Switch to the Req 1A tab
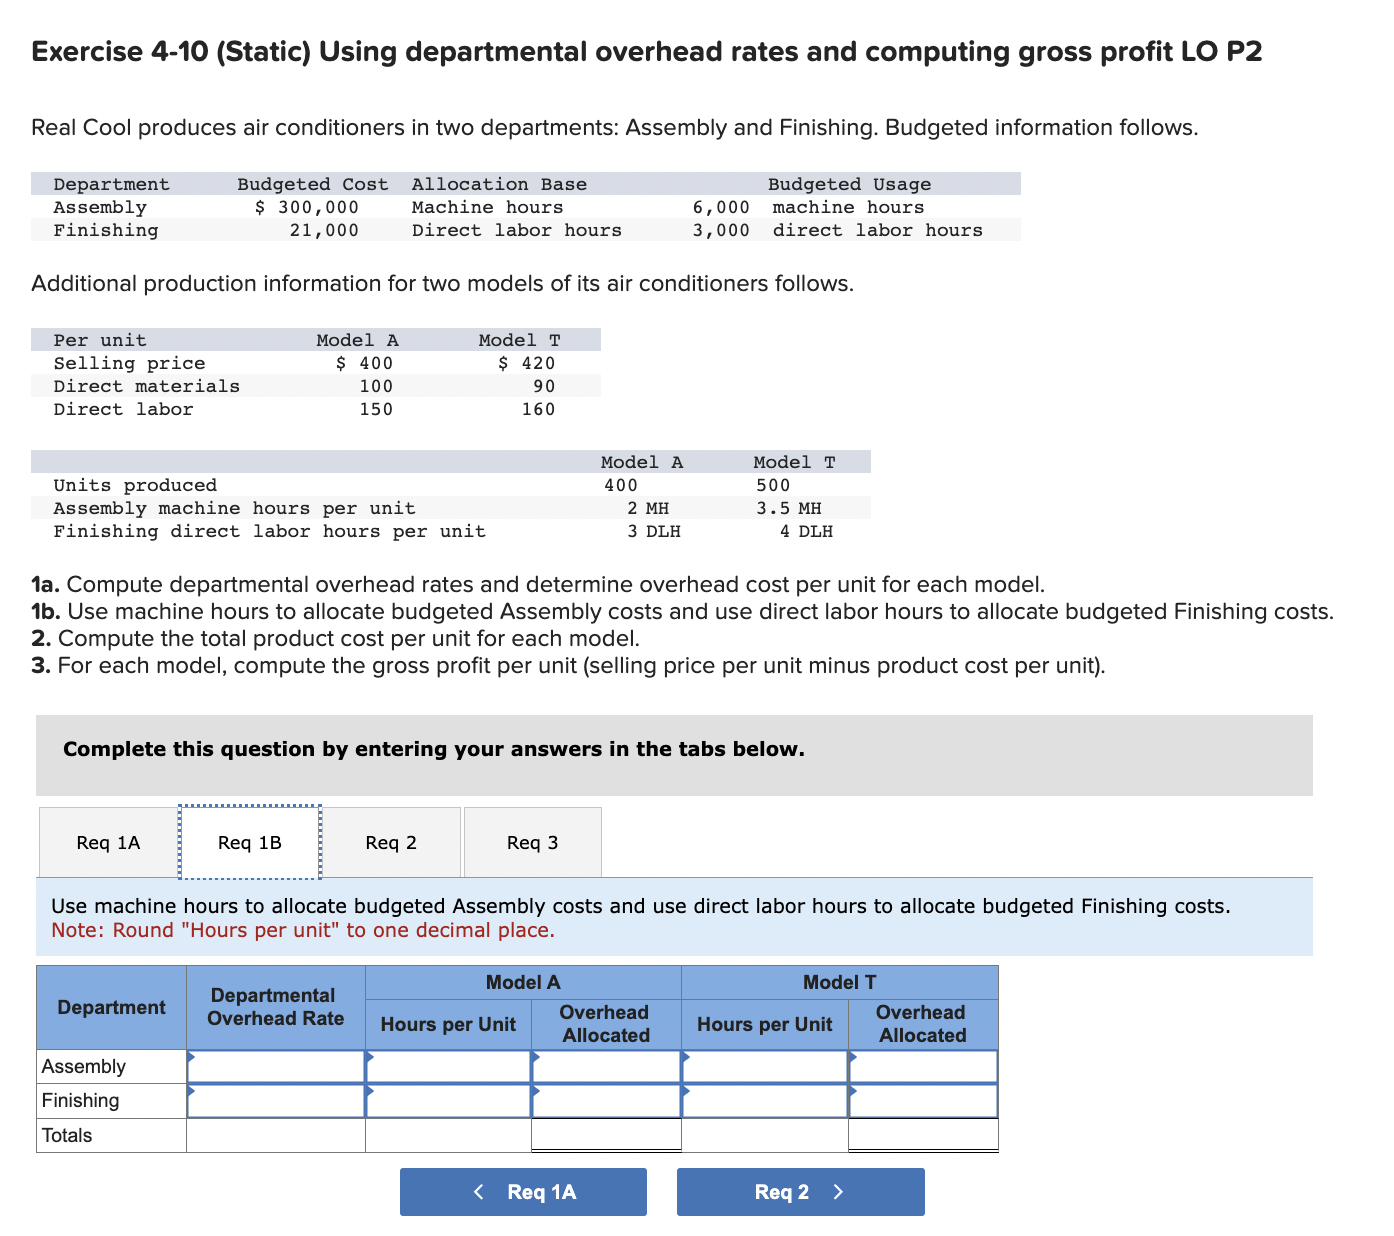 [x=106, y=841]
